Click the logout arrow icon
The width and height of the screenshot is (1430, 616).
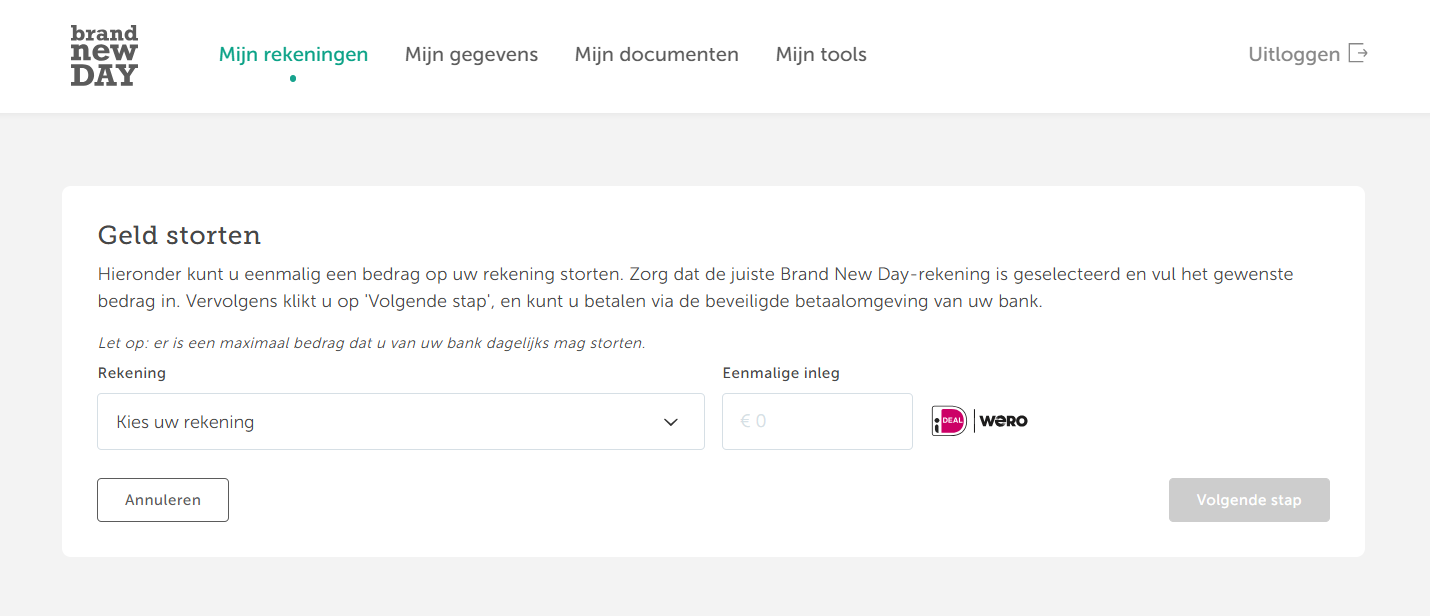tap(1357, 54)
